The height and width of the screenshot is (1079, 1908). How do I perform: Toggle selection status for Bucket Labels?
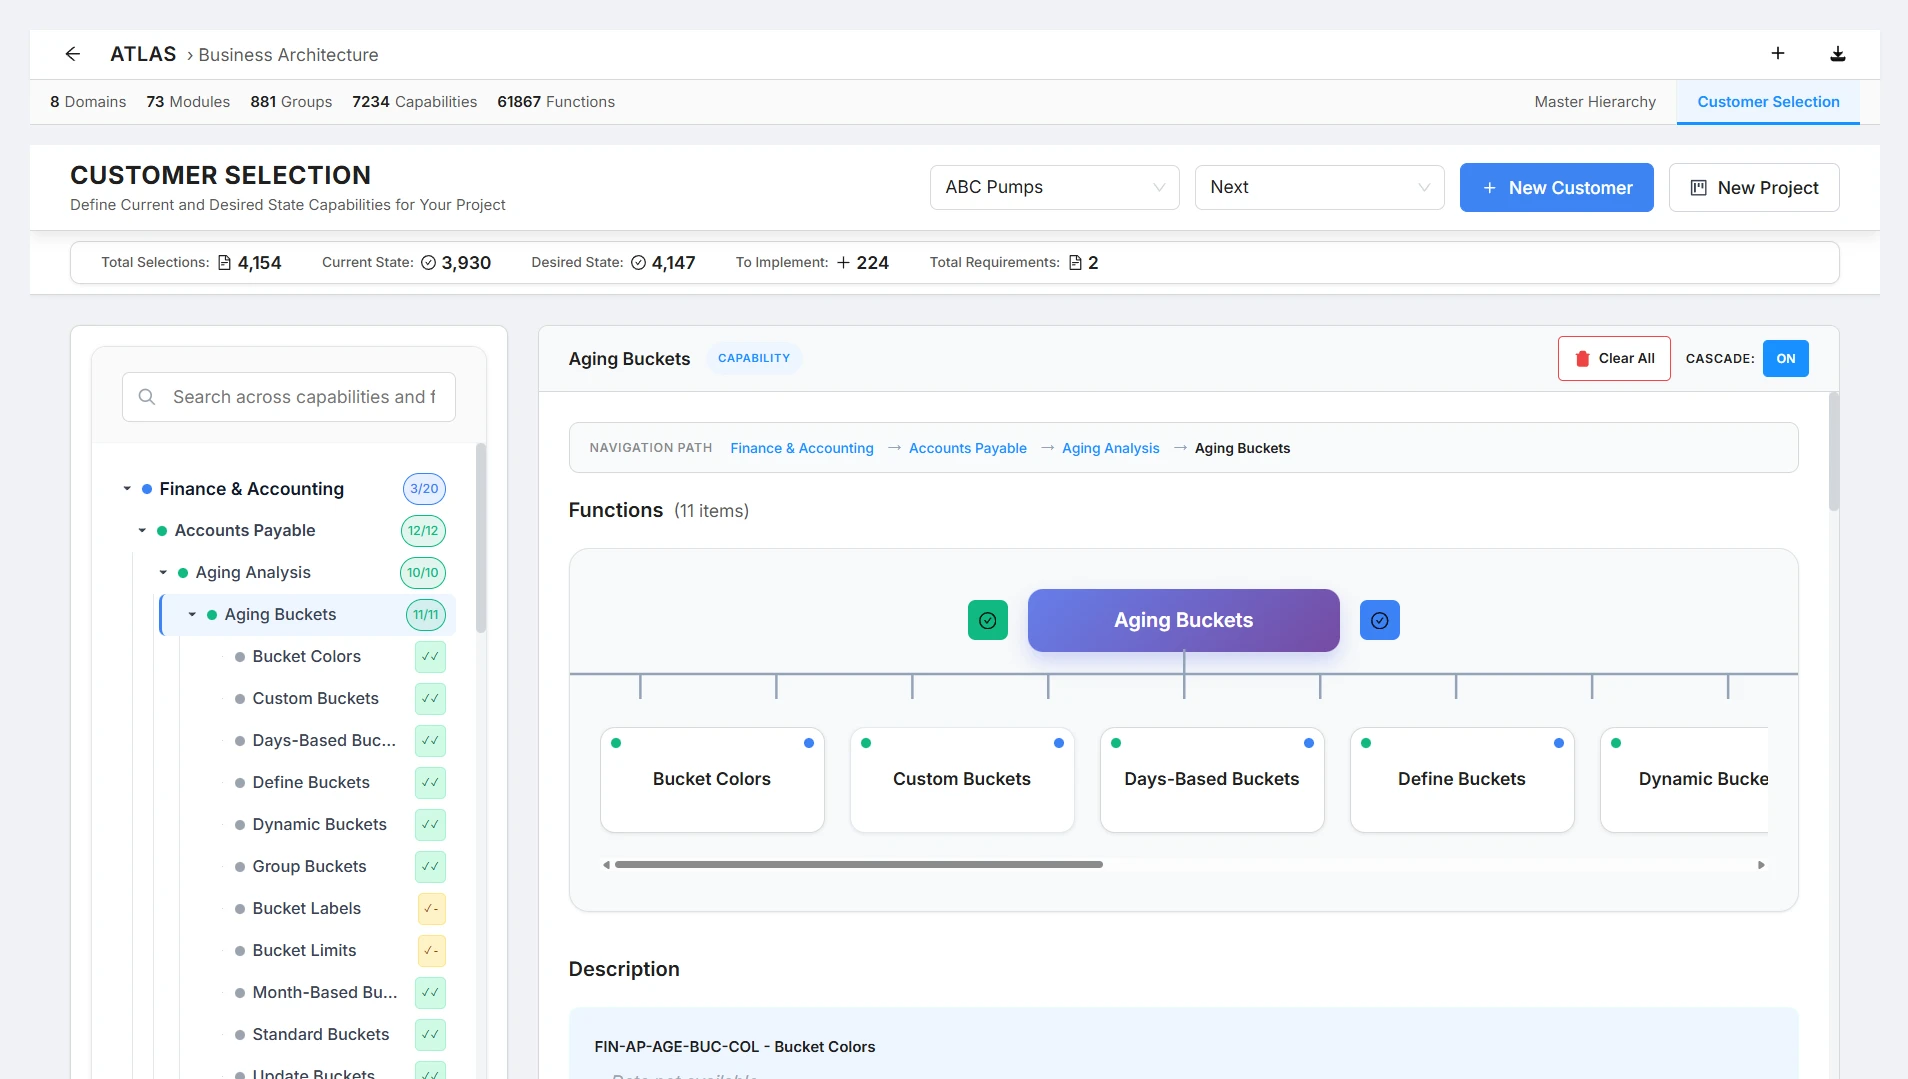pyautogui.click(x=431, y=909)
